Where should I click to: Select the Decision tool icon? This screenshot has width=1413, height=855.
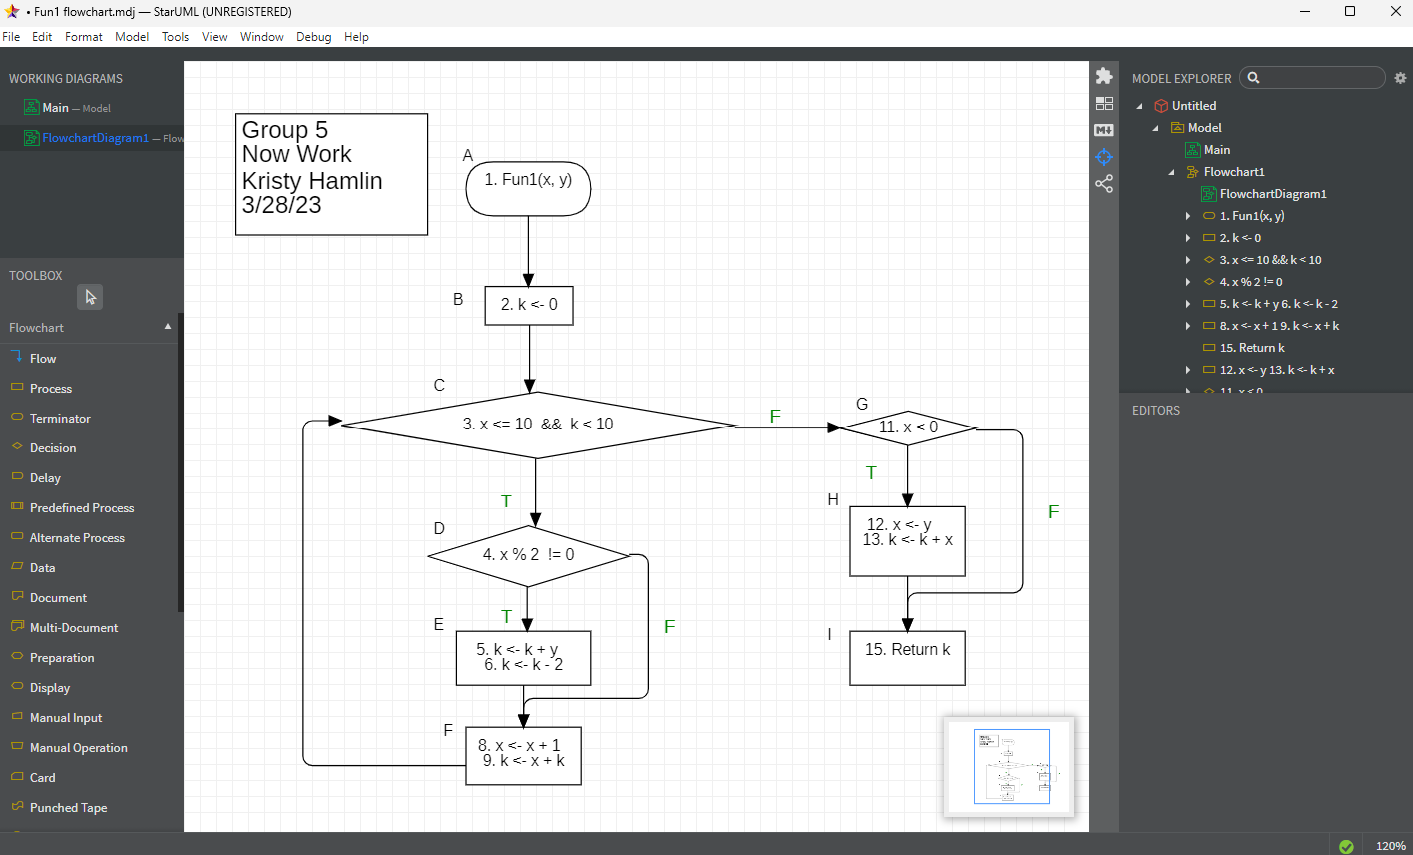[17, 446]
